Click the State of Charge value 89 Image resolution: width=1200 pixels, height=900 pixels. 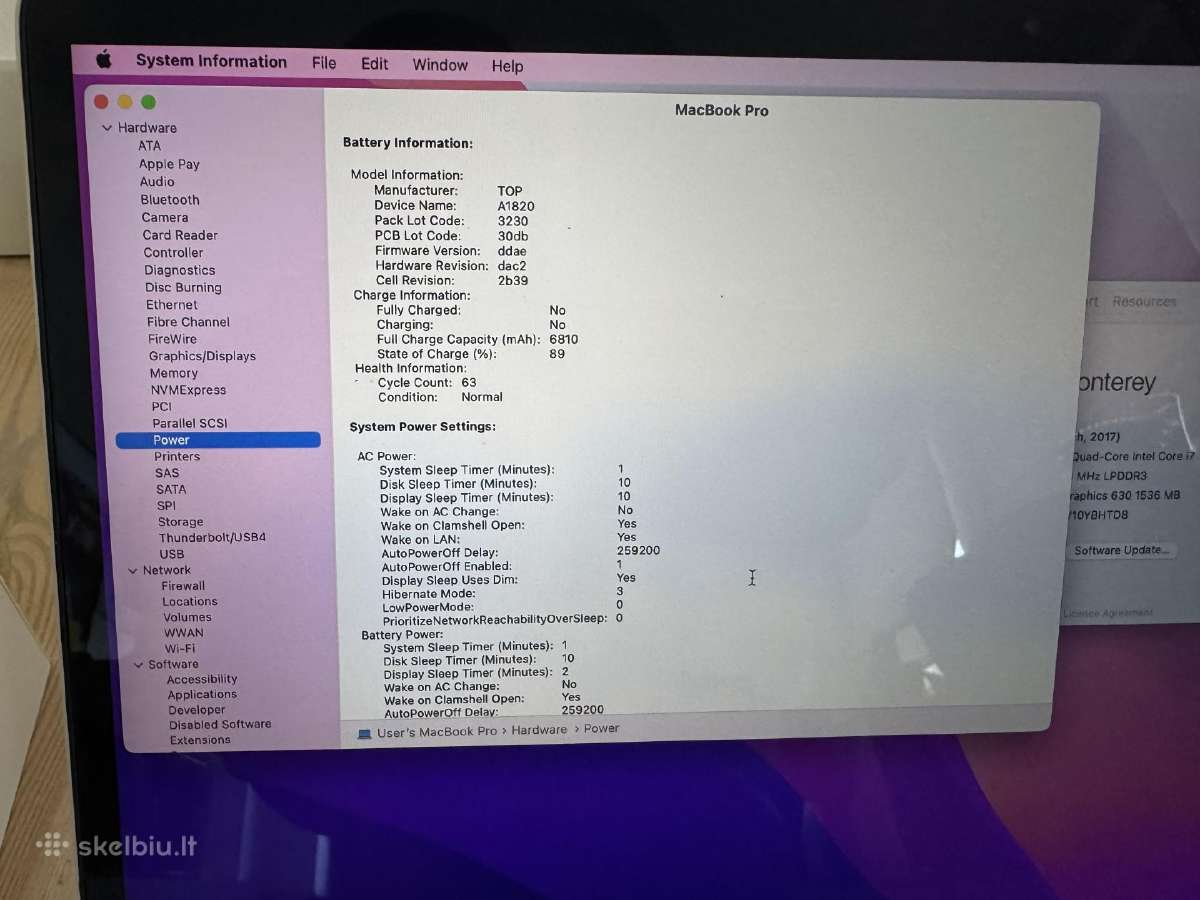(x=557, y=354)
